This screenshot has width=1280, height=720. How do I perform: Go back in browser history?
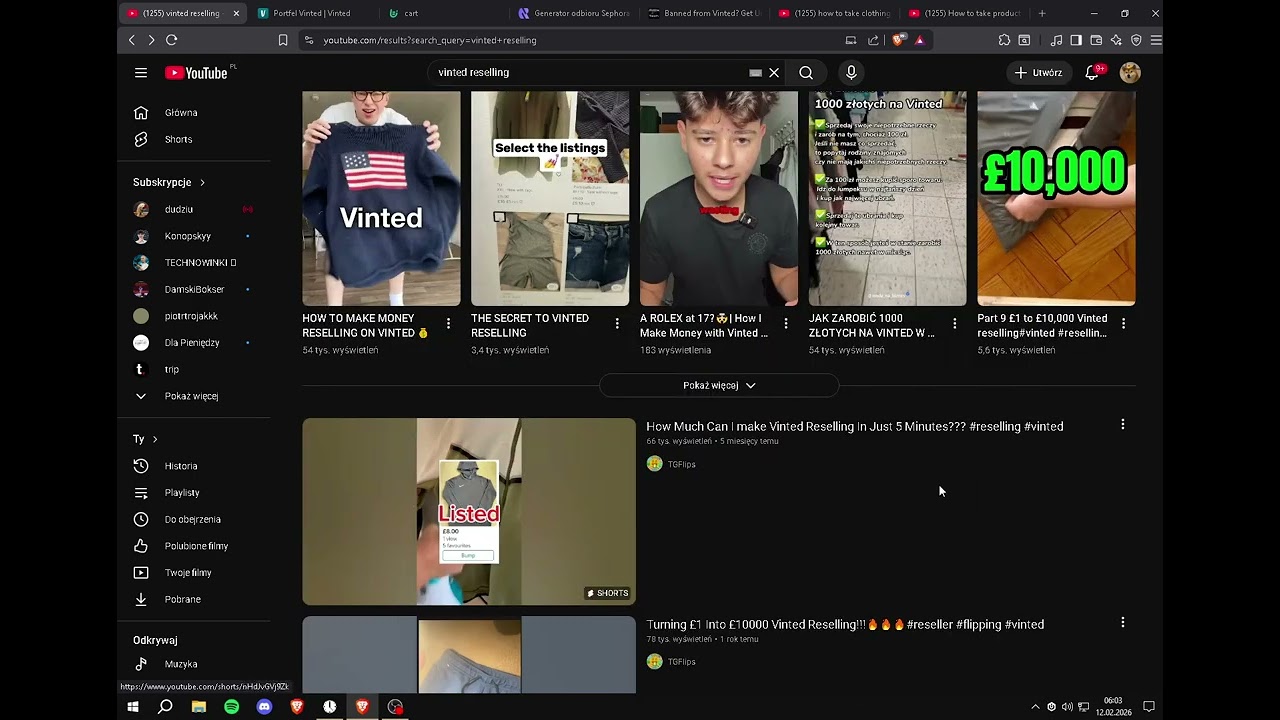tap(132, 40)
